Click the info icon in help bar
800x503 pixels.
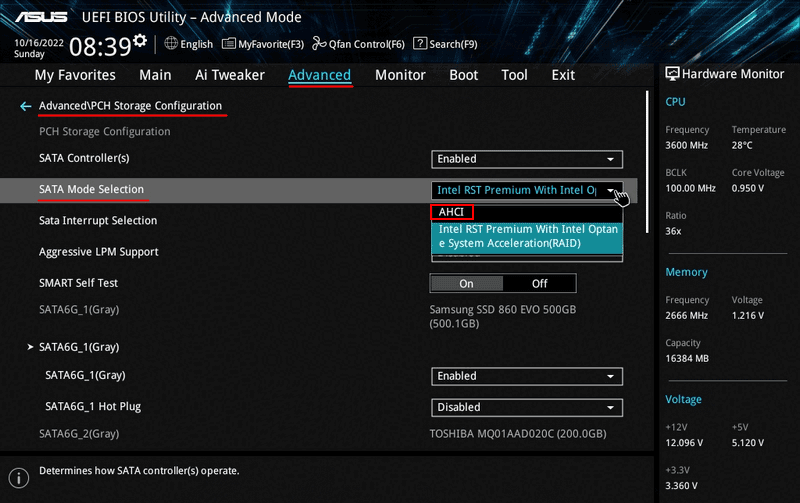[19, 478]
